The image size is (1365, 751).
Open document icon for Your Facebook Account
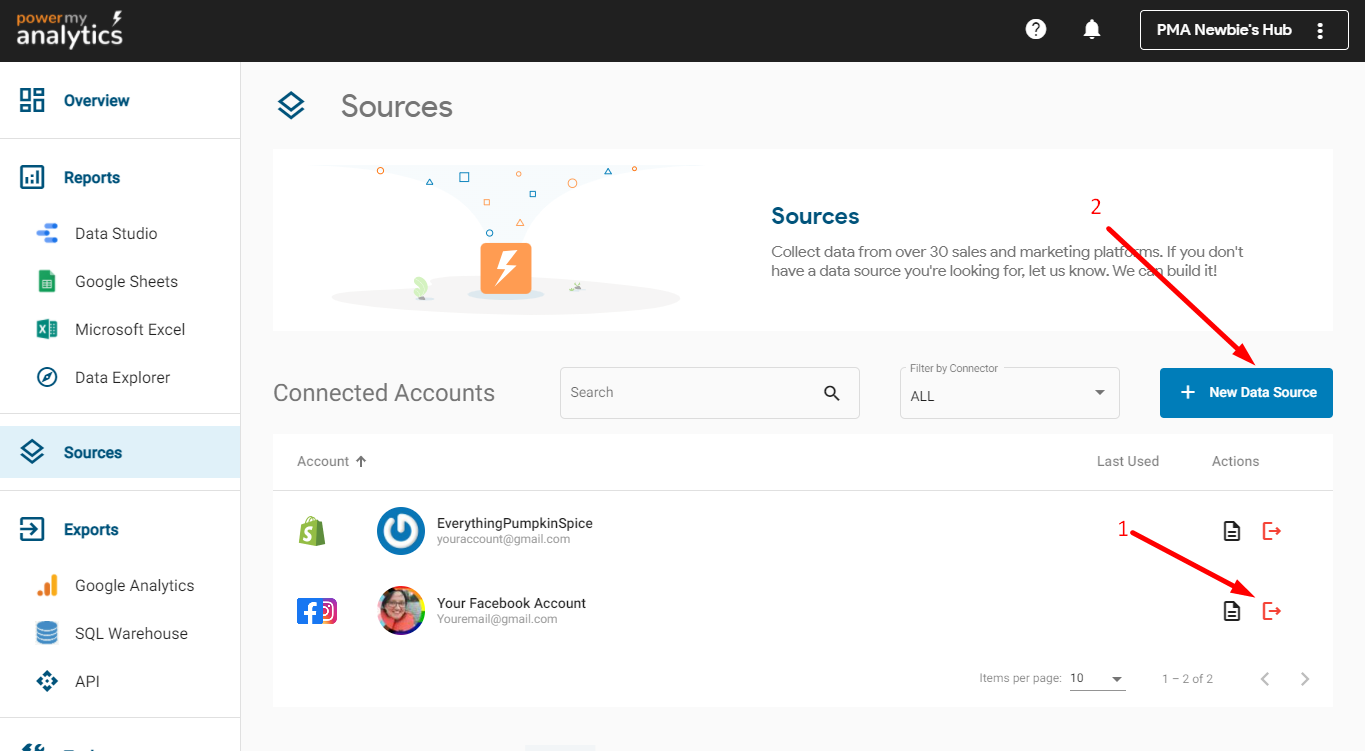click(1232, 611)
